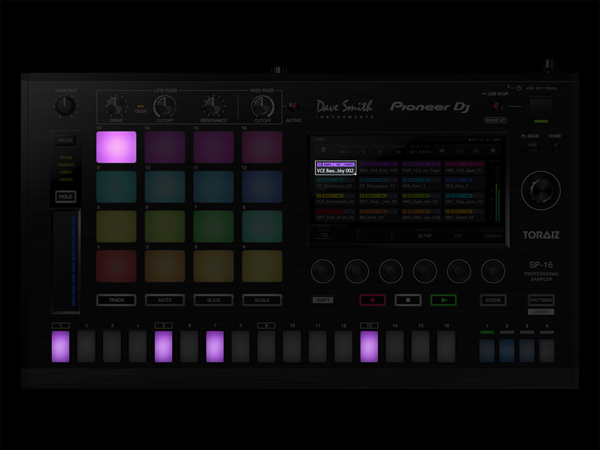Tap the OneShot trigger mode value

tap(492, 236)
